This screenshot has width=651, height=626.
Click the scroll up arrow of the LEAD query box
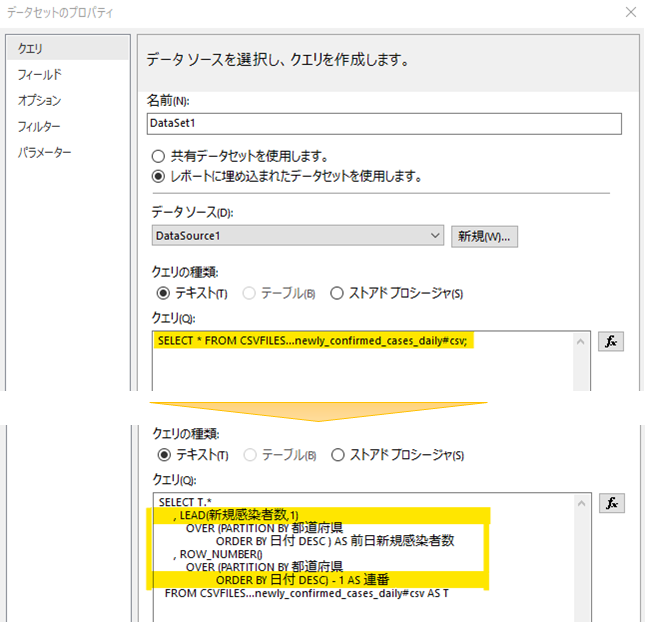point(581,502)
